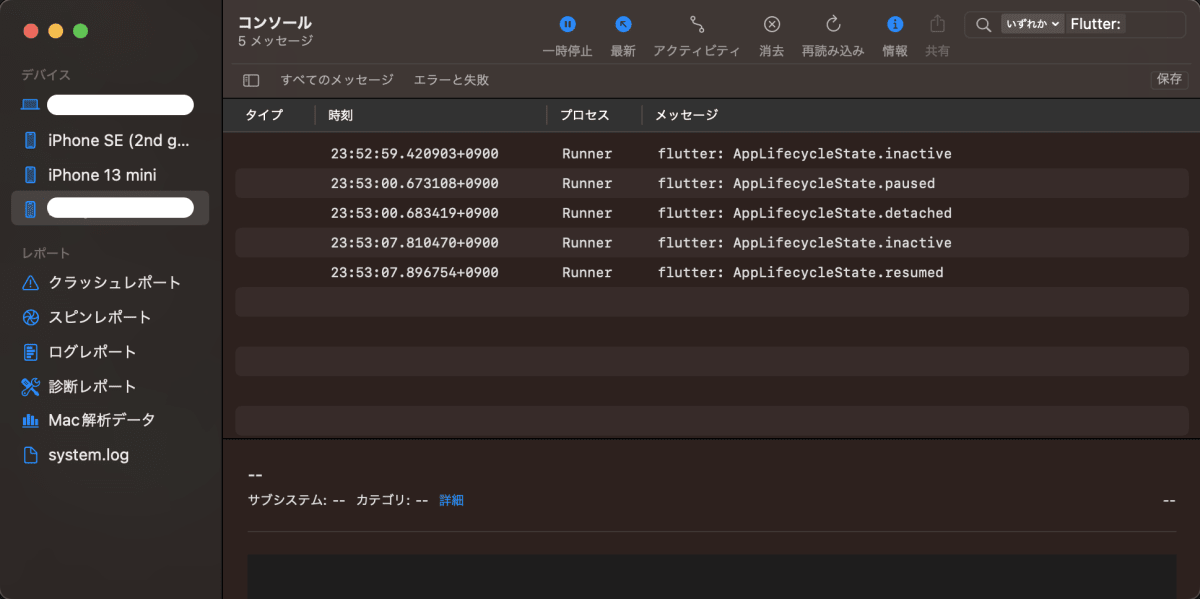
Task: Open the いずれか search filter dropdown
Action: [1032, 24]
